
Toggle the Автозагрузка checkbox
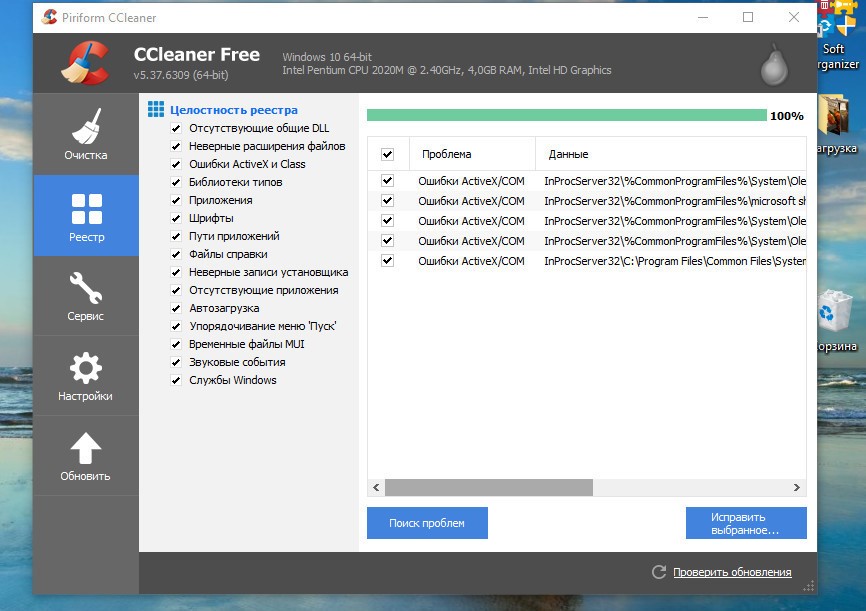click(176, 309)
